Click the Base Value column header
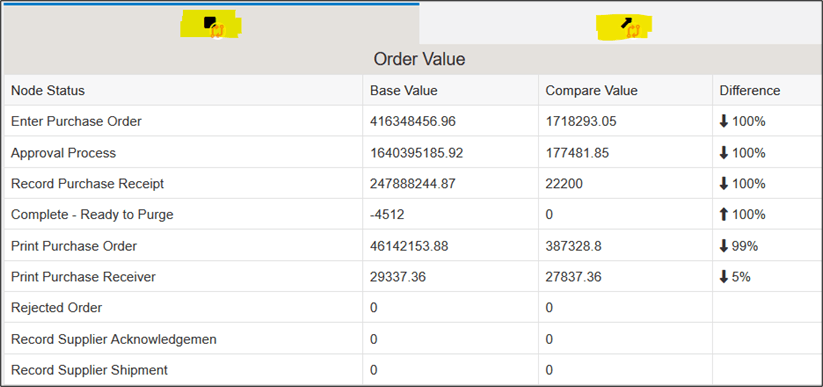823x387 pixels. 404,90
